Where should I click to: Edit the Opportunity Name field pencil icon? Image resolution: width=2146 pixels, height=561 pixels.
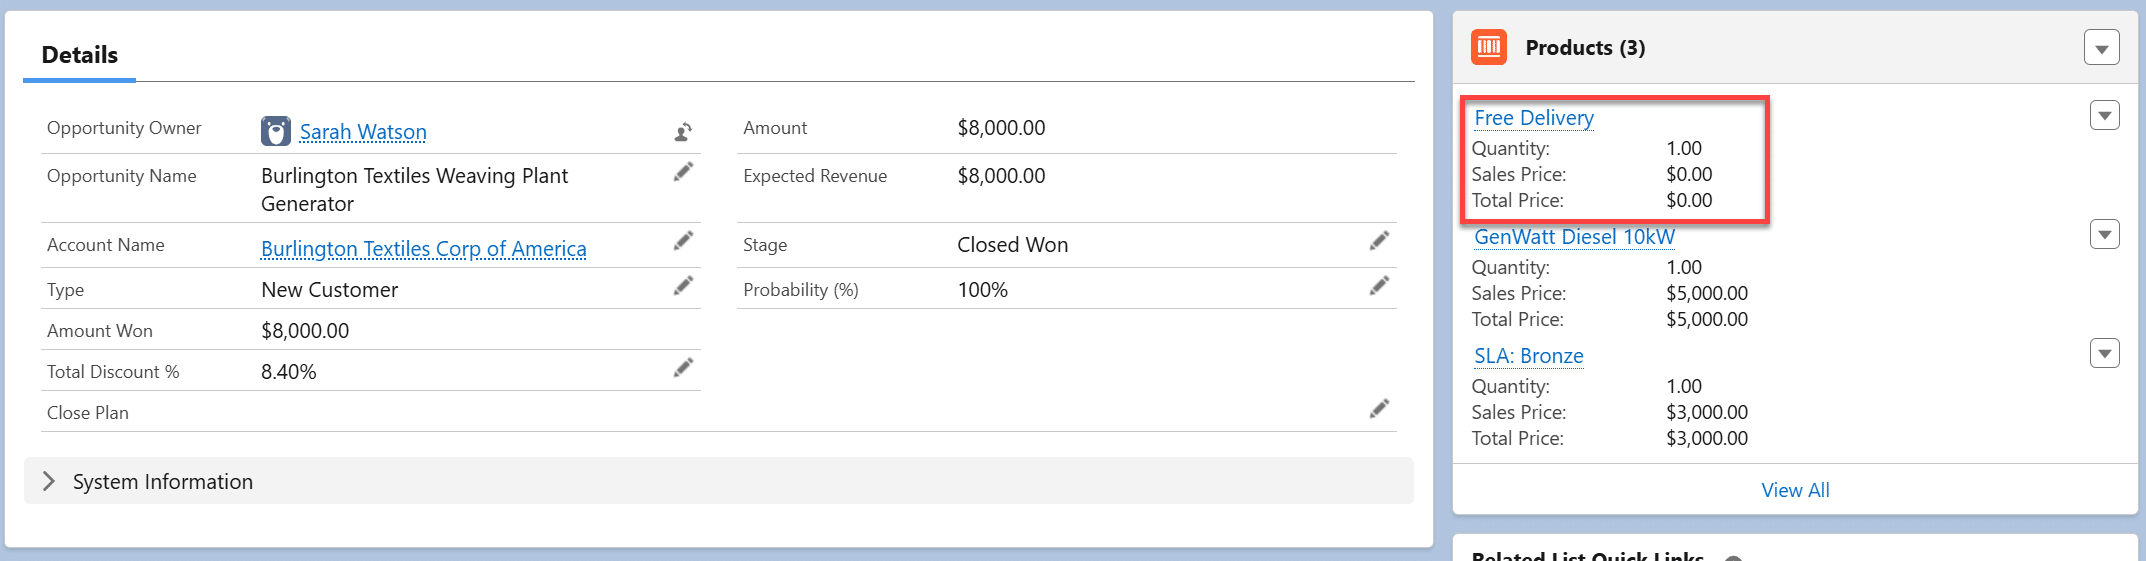683,172
